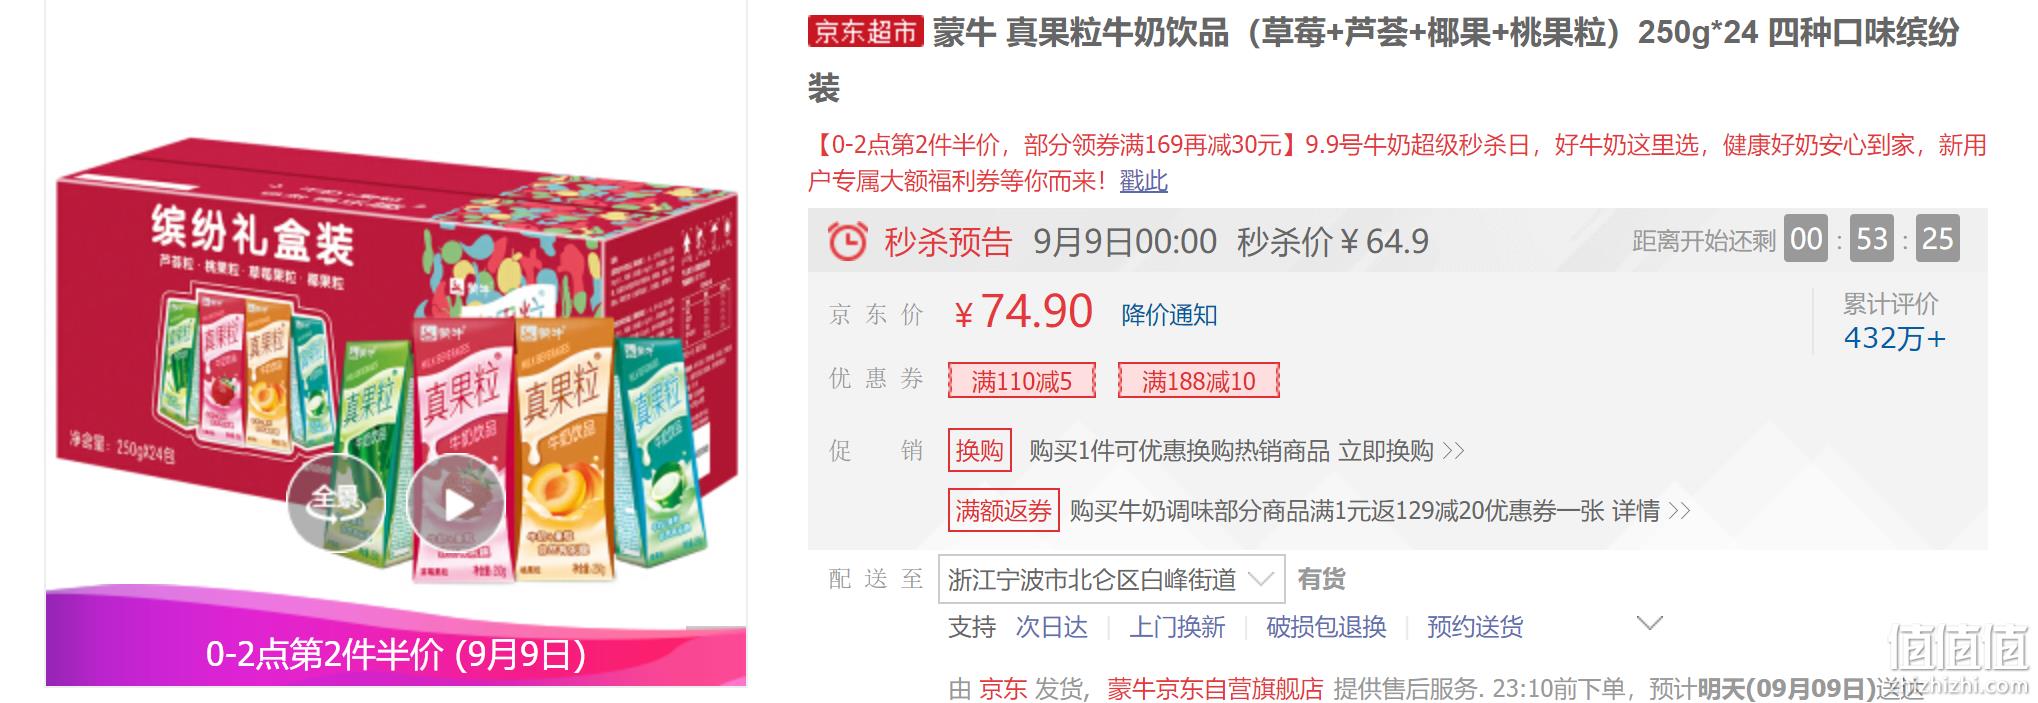Click the 降价通知 price alert link
Image resolution: width=2038 pixels, height=703 pixels.
click(1169, 315)
